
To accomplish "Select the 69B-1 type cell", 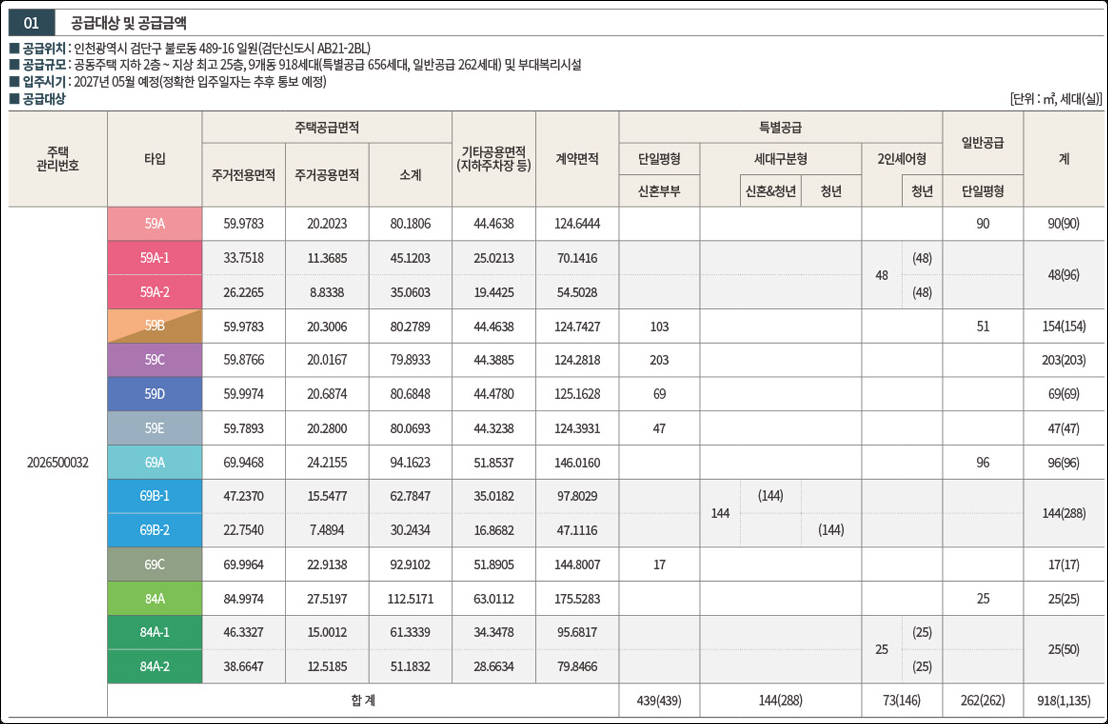I will pos(155,496).
